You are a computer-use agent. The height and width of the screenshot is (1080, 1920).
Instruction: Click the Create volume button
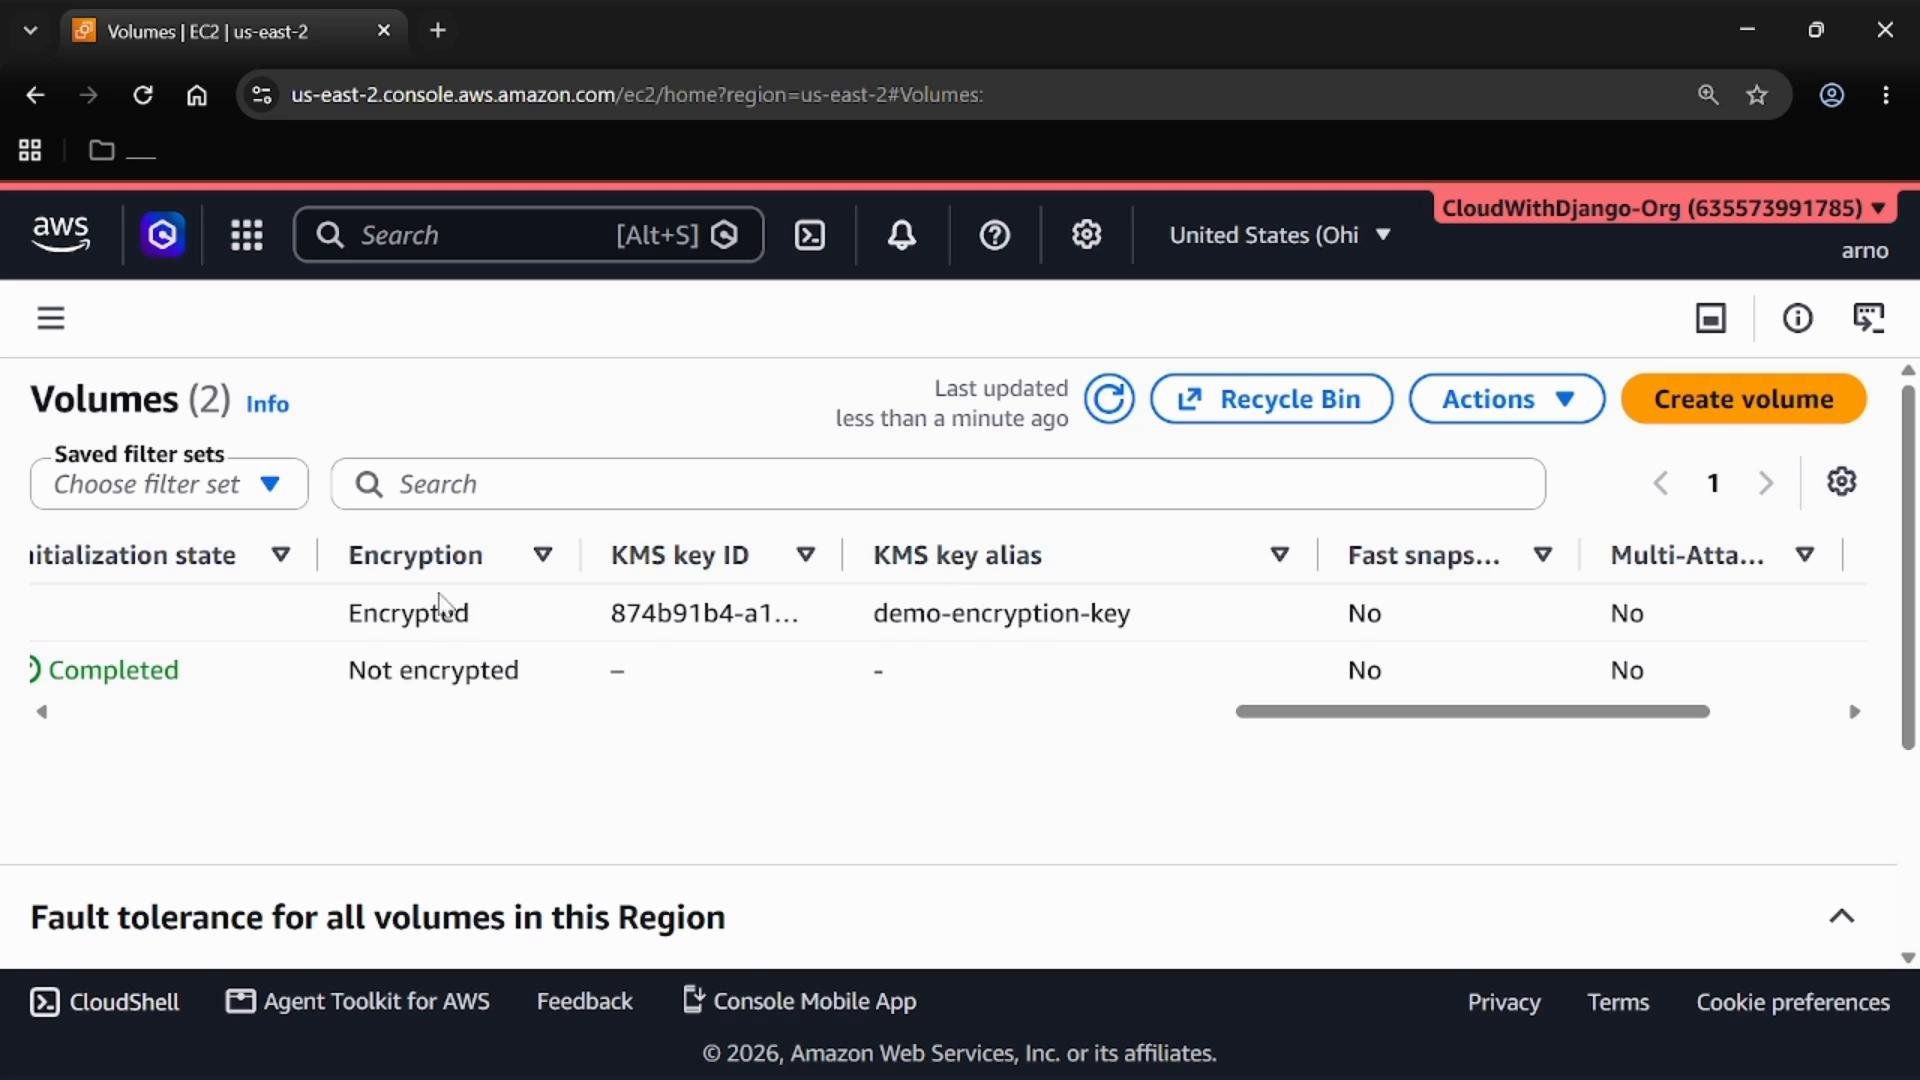pos(1743,399)
